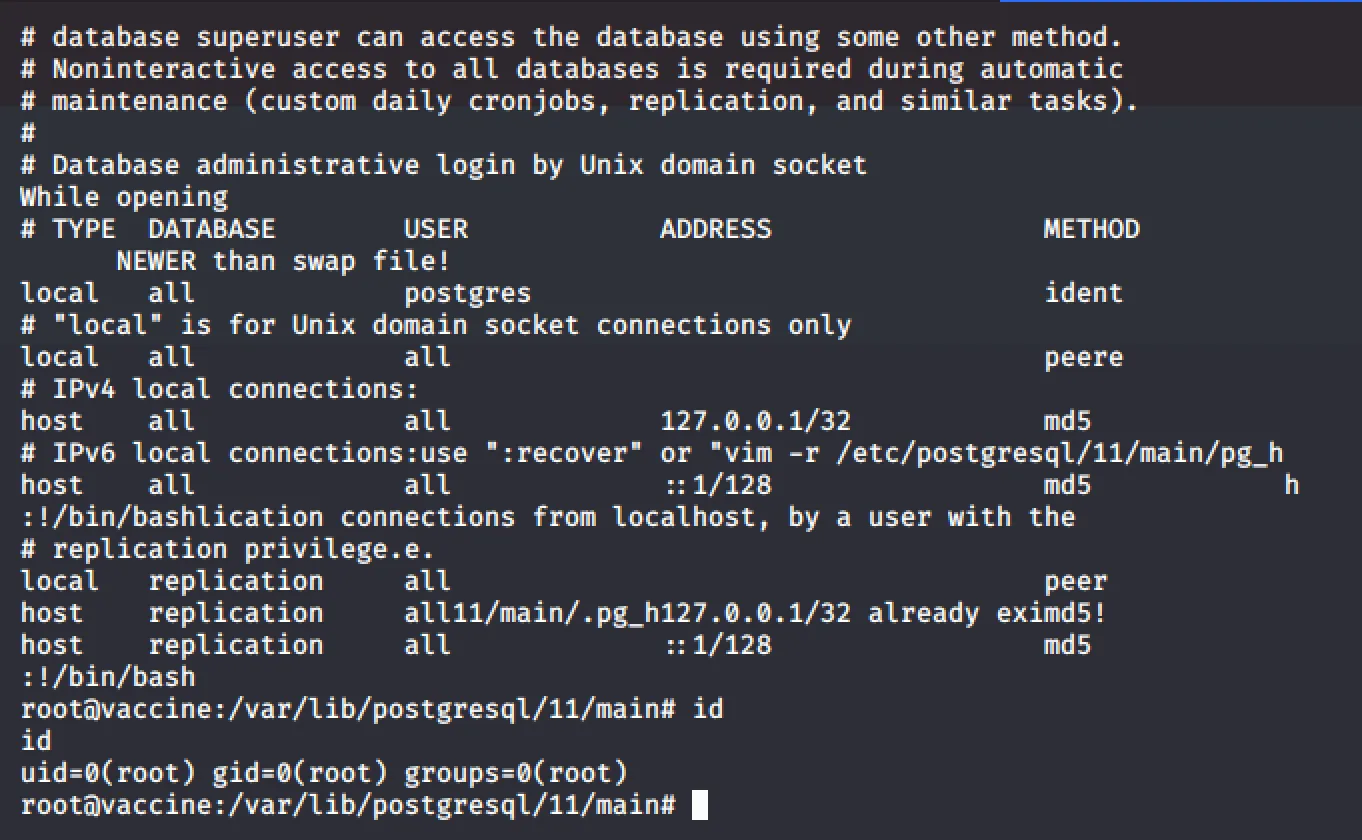Image resolution: width=1362 pixels, height=840 pixels.
Task: Click the ident method value
Action: tap(1083, 293)
